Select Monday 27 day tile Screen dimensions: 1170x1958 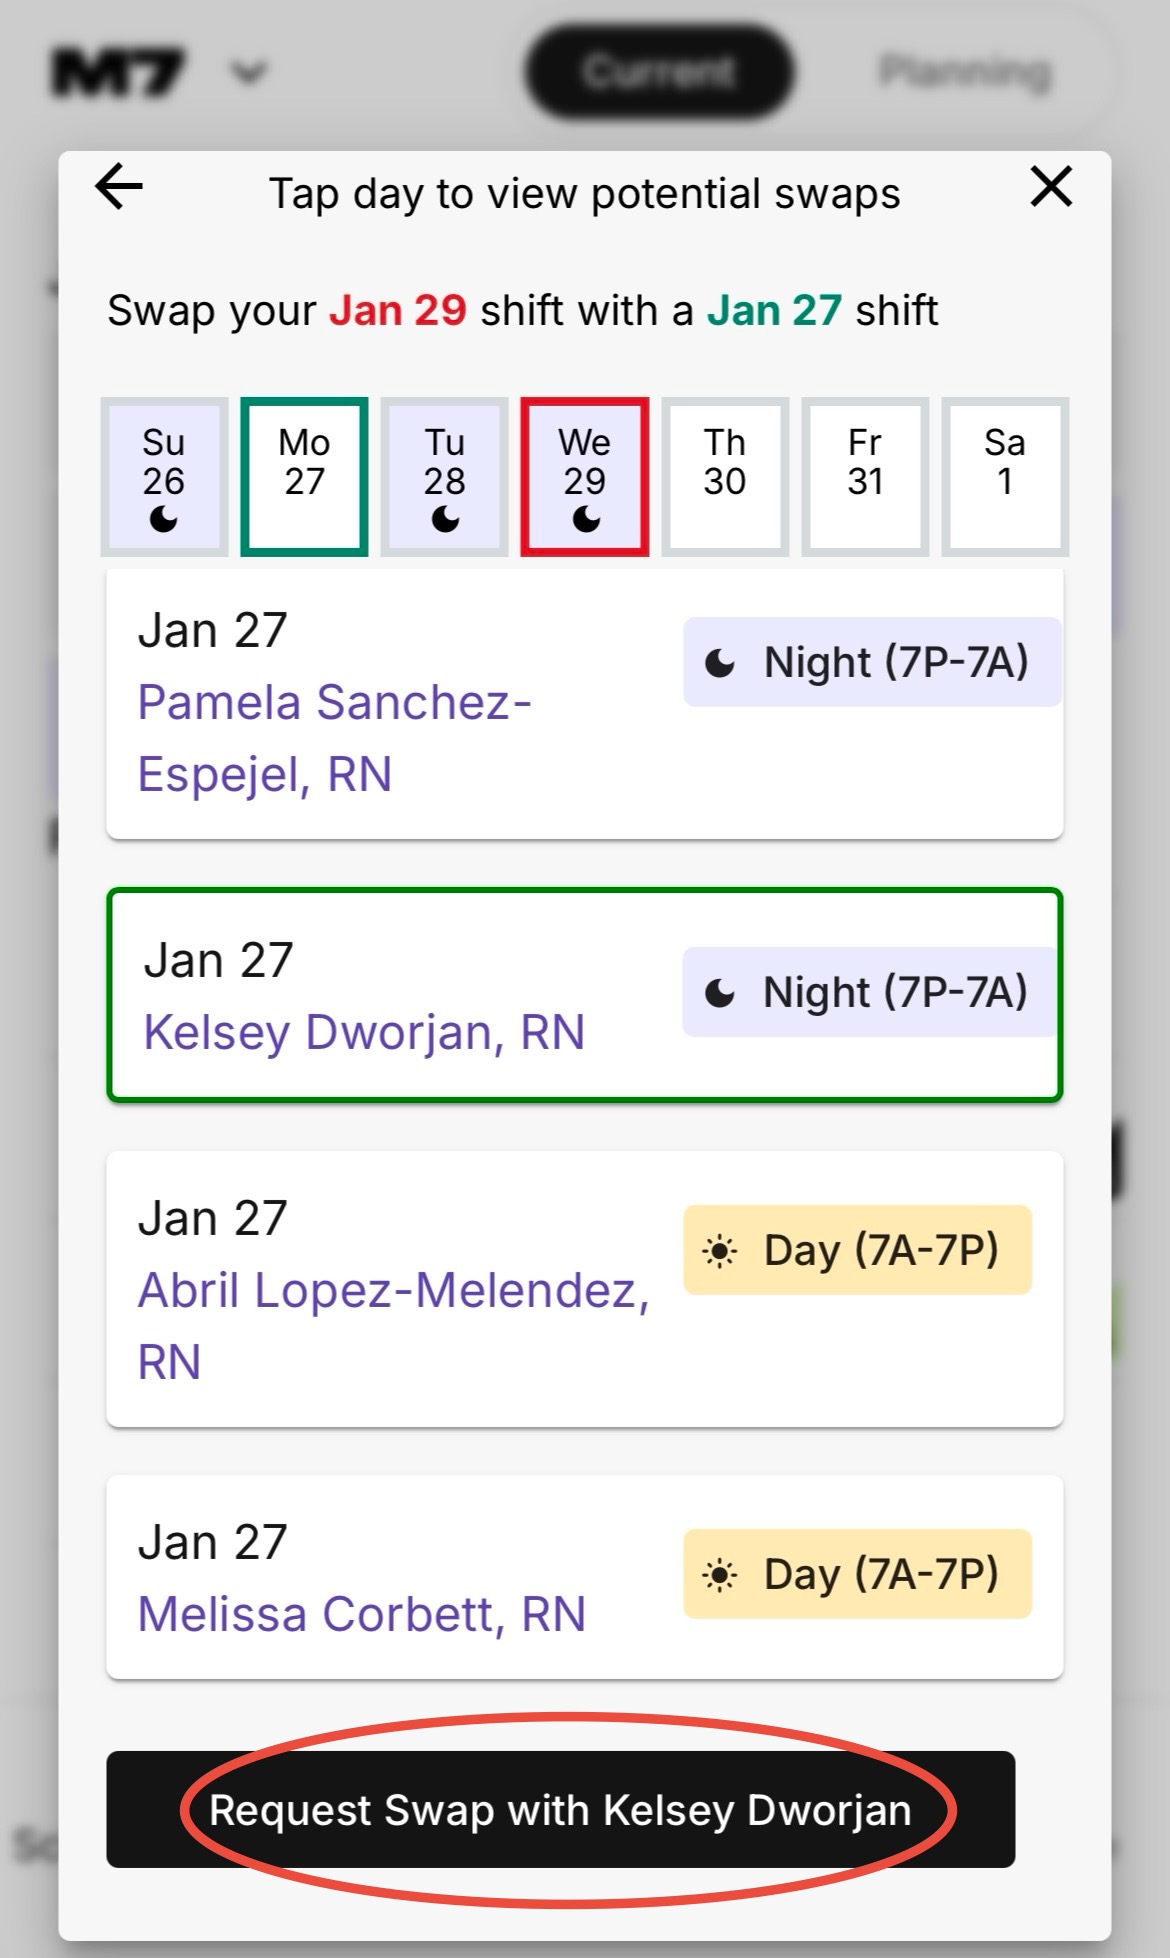tap(304, 477)
